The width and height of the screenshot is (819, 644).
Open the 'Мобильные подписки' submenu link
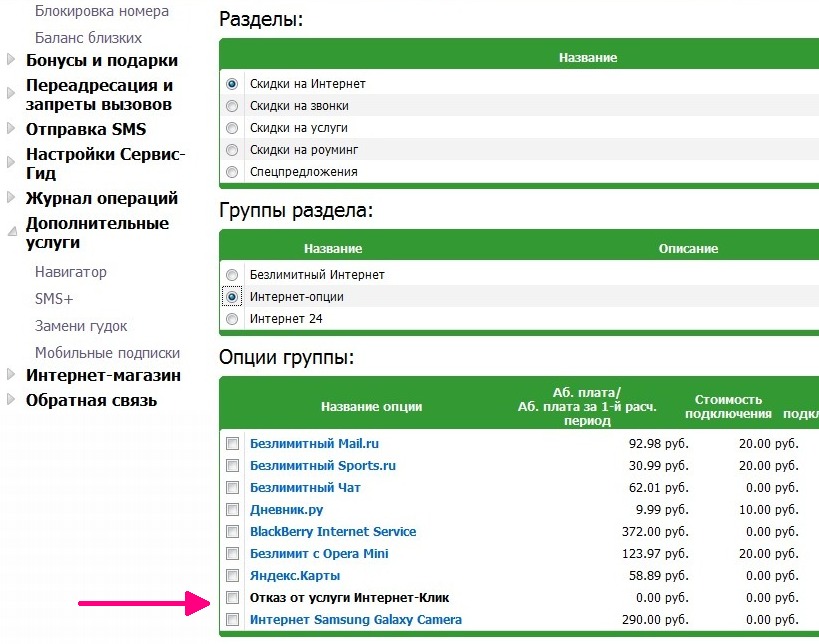pos(107,353)
